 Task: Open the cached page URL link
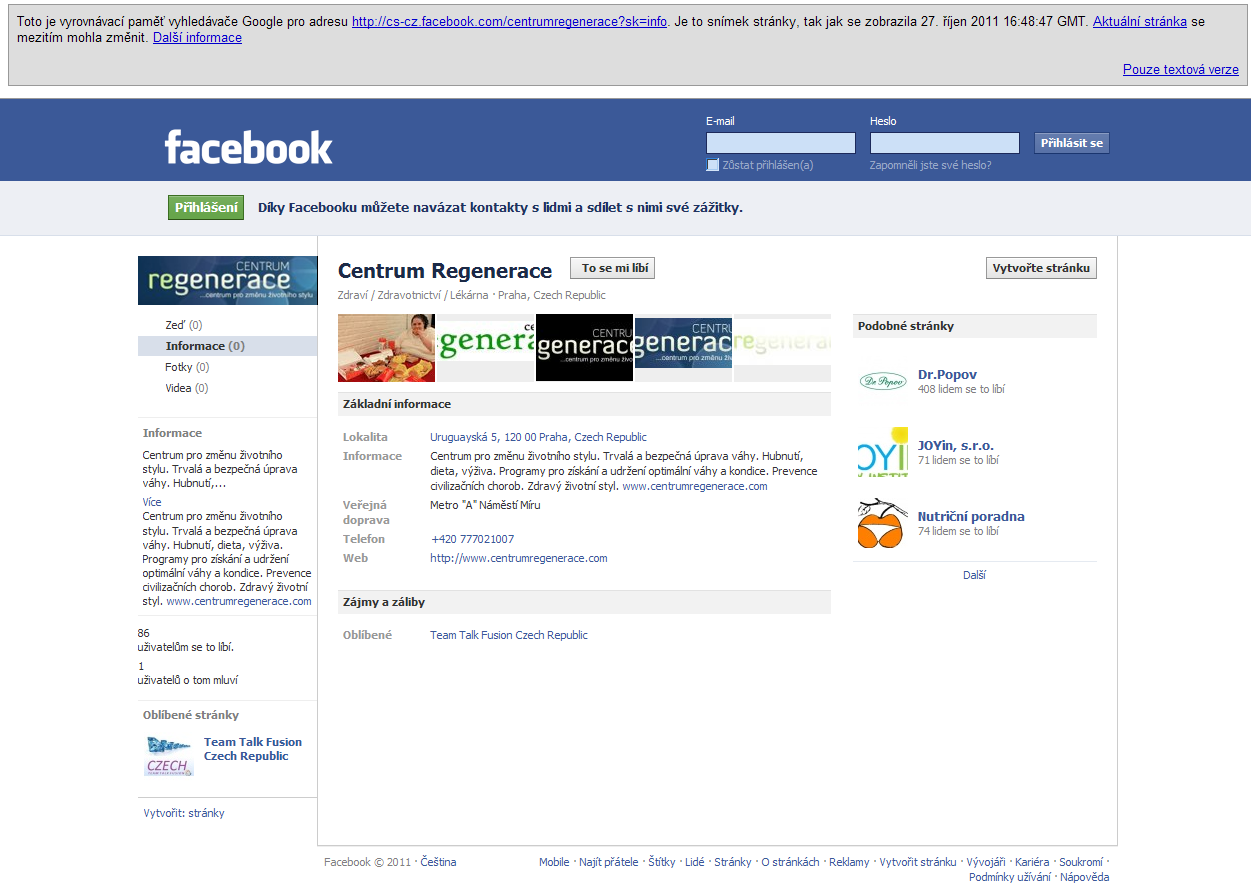(509, 21)
